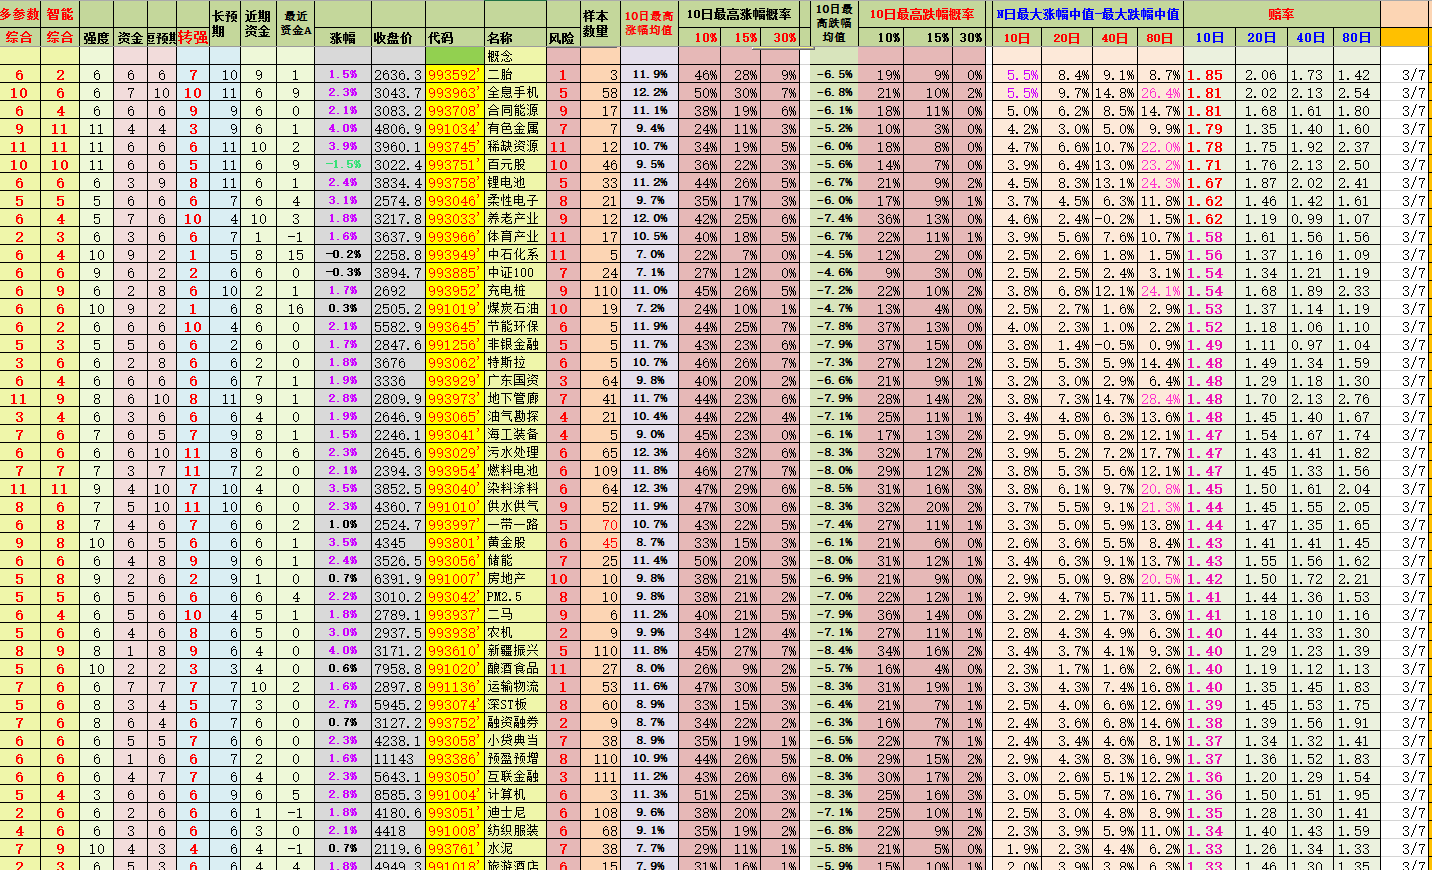Select the '酿酒食品' name cell
Viewport: 1432px width, 870px height.
pos(515,669)
